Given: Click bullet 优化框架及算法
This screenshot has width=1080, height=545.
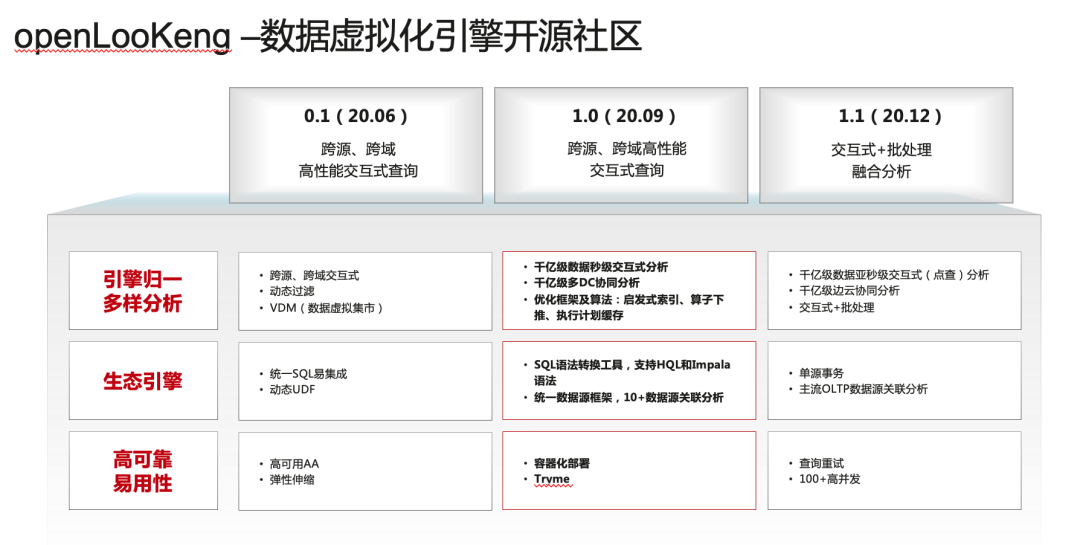Looking at the screenshot, I should 629,307.
